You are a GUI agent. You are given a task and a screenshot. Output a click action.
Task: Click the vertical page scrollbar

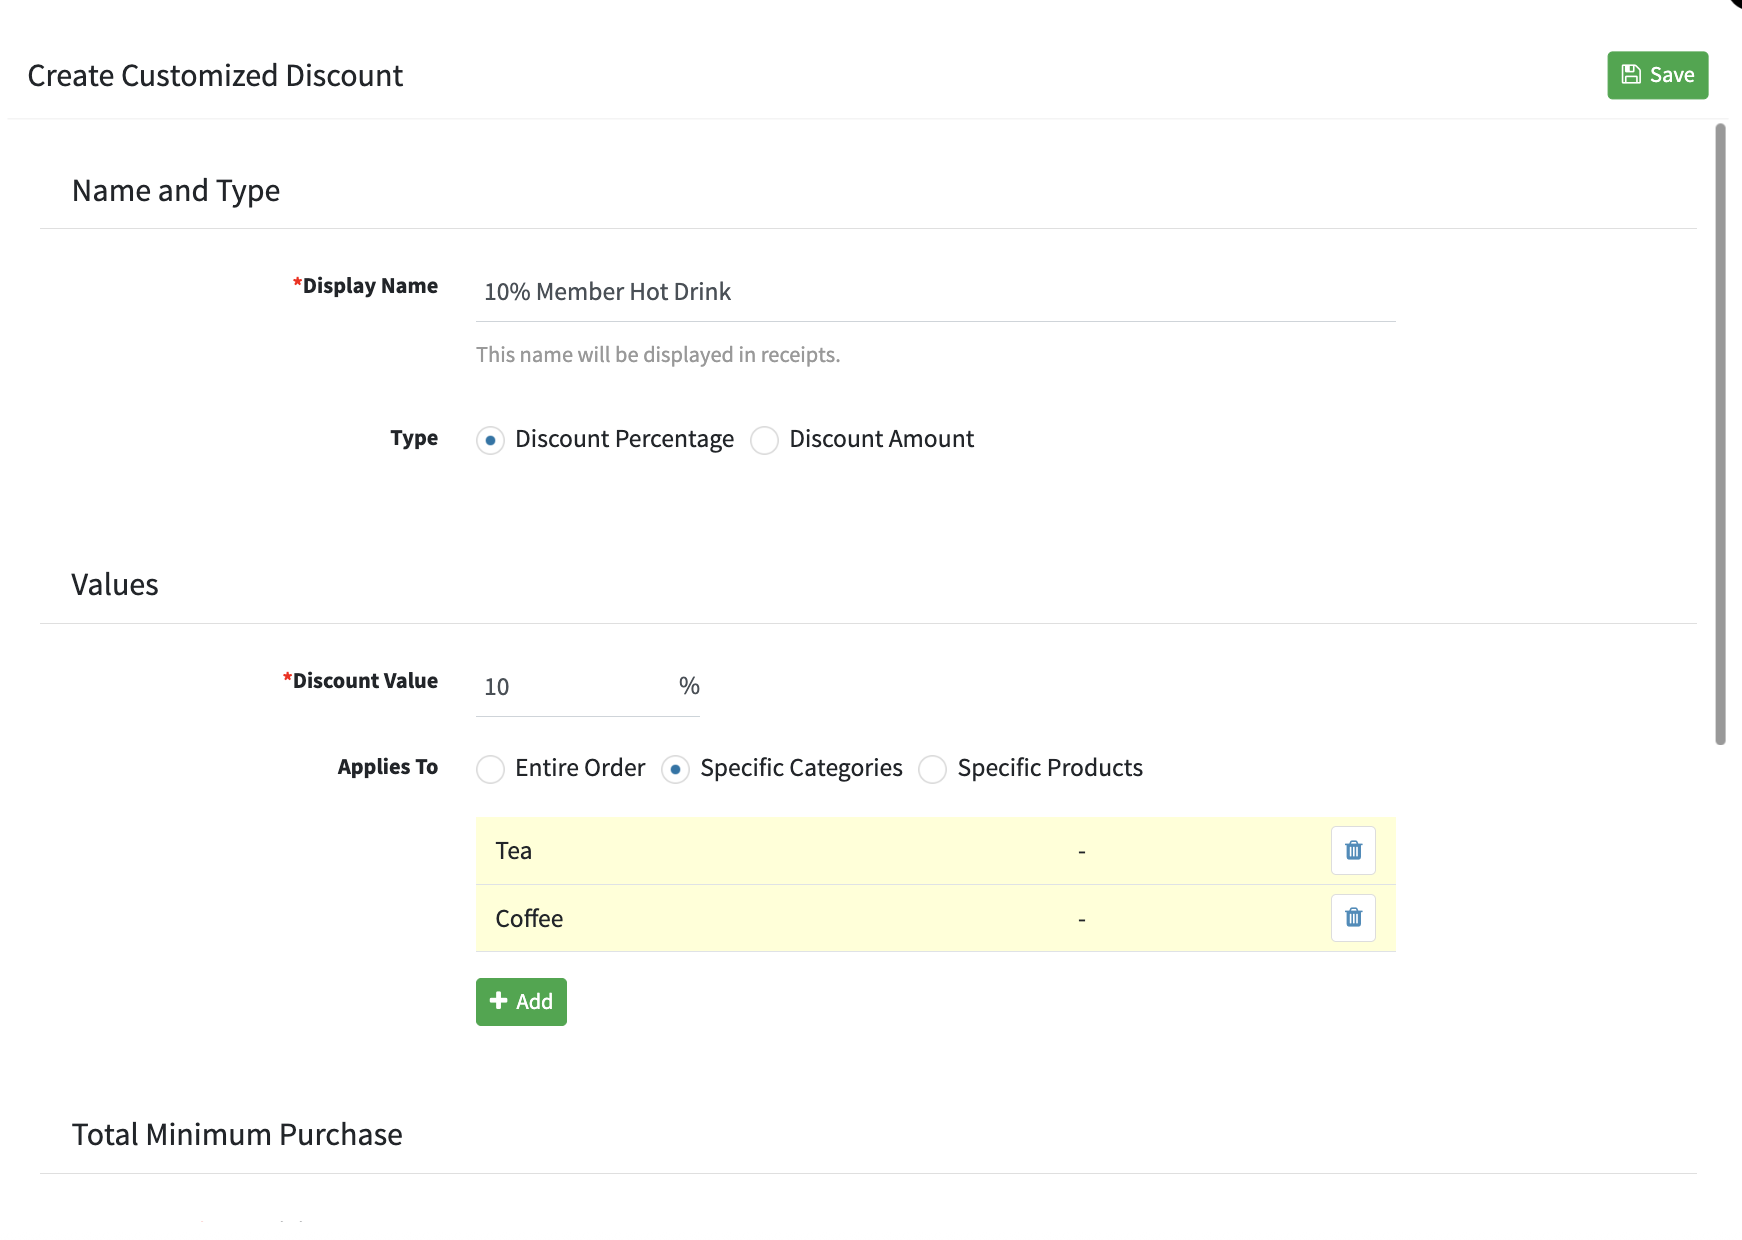pos(1720,434)
